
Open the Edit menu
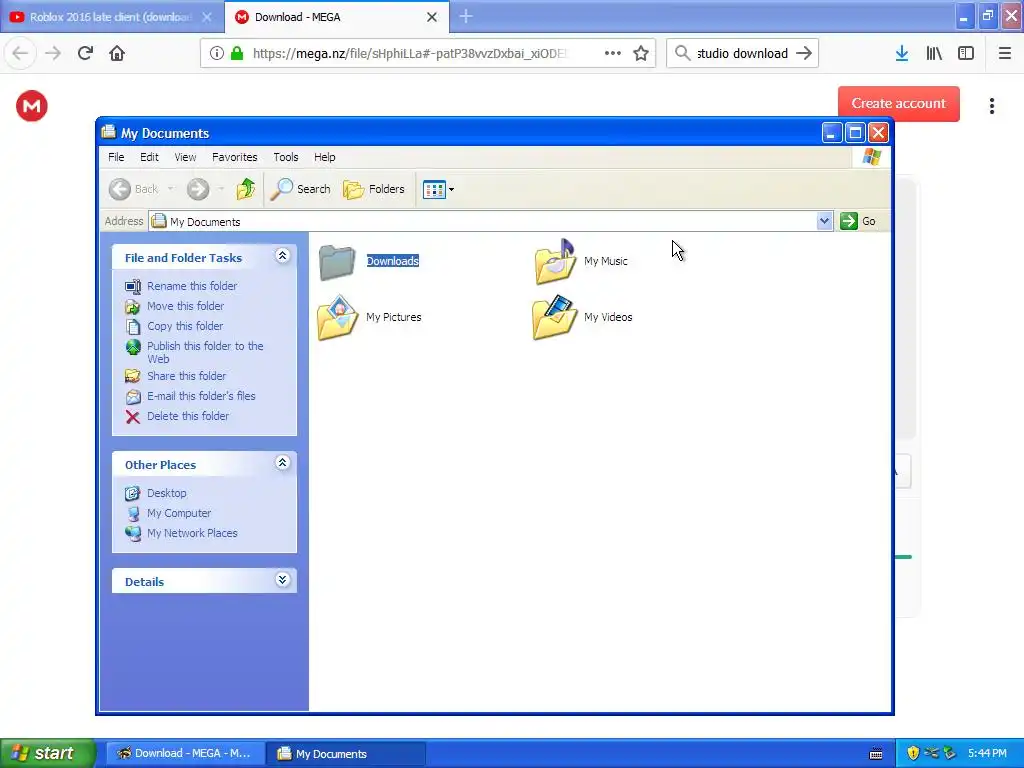[149, 157]
